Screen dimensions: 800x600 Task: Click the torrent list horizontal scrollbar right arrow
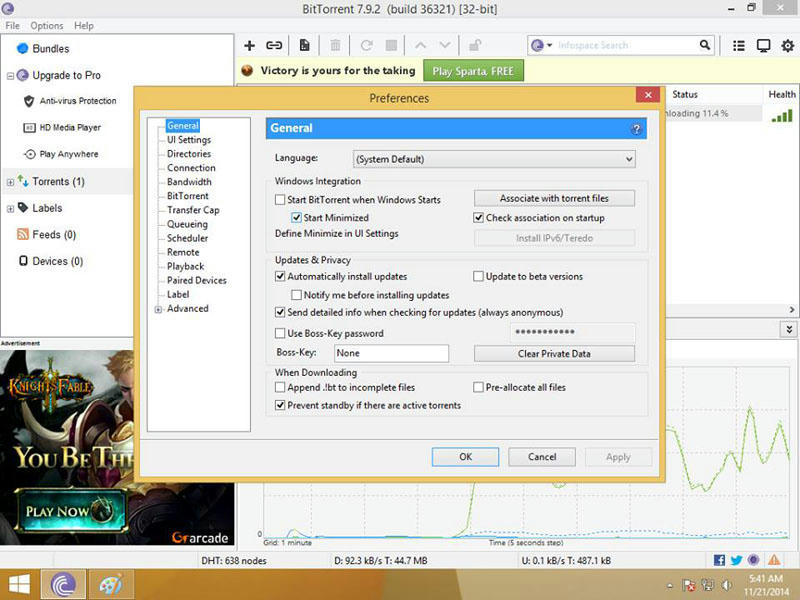tap(792, 309)
